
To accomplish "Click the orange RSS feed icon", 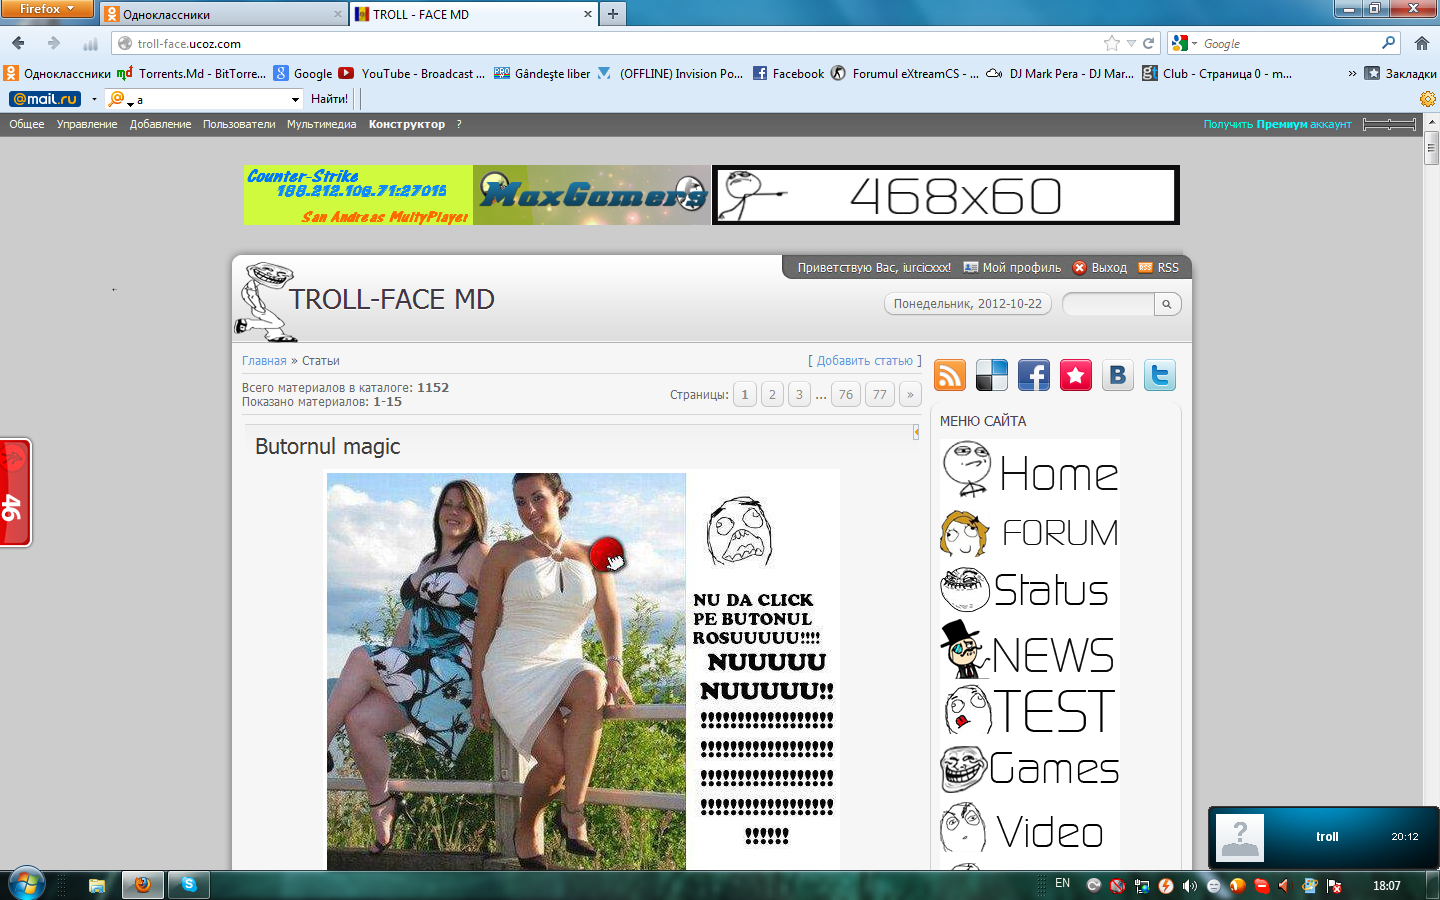I will pos(950,375).
